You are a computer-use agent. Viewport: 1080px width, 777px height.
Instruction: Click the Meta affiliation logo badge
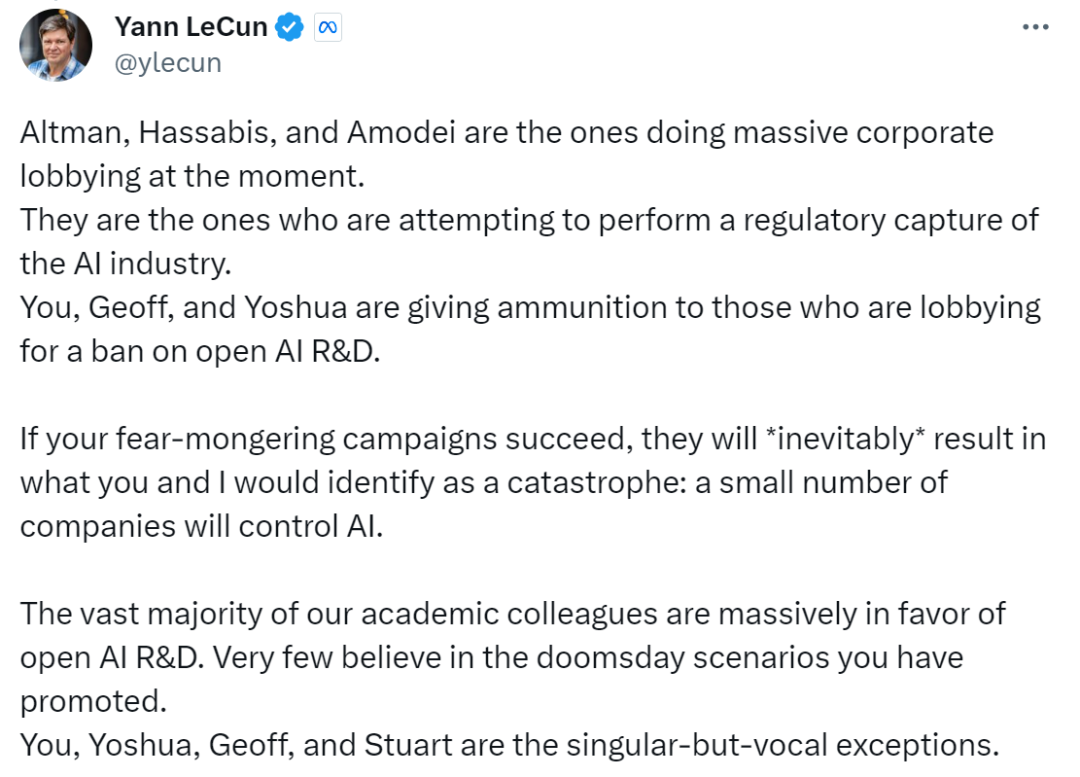tap(328, 28)
